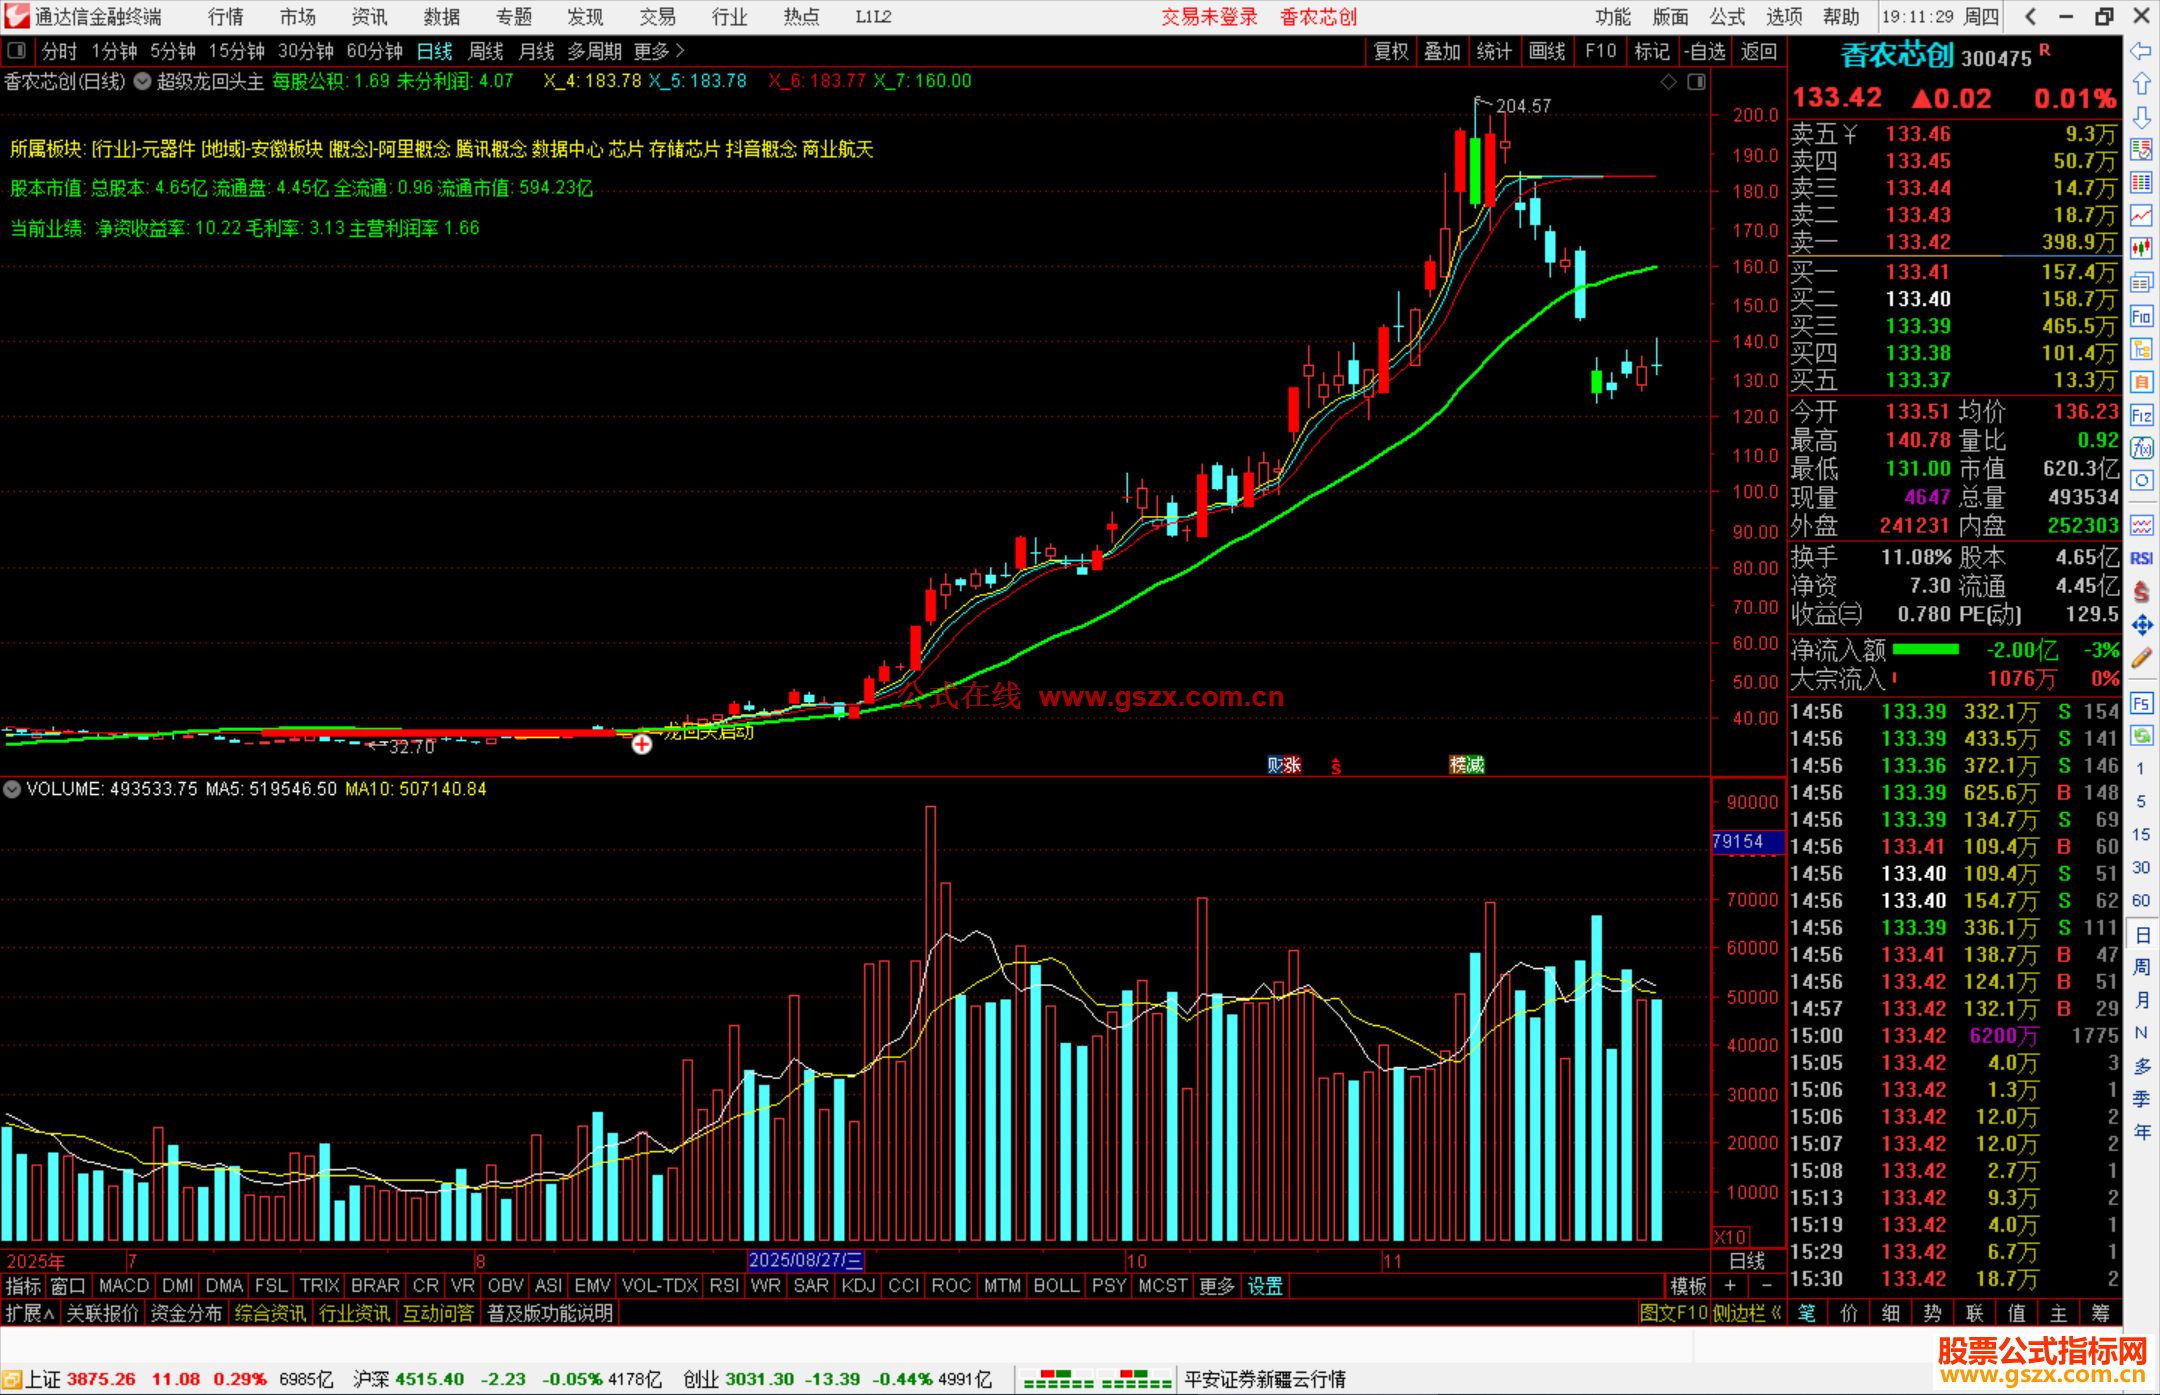Open the RSI indicator sidebar icon
The width and height of the screenshot is (2160, 1395).
pyautogui.click(x=2141, y=558)
